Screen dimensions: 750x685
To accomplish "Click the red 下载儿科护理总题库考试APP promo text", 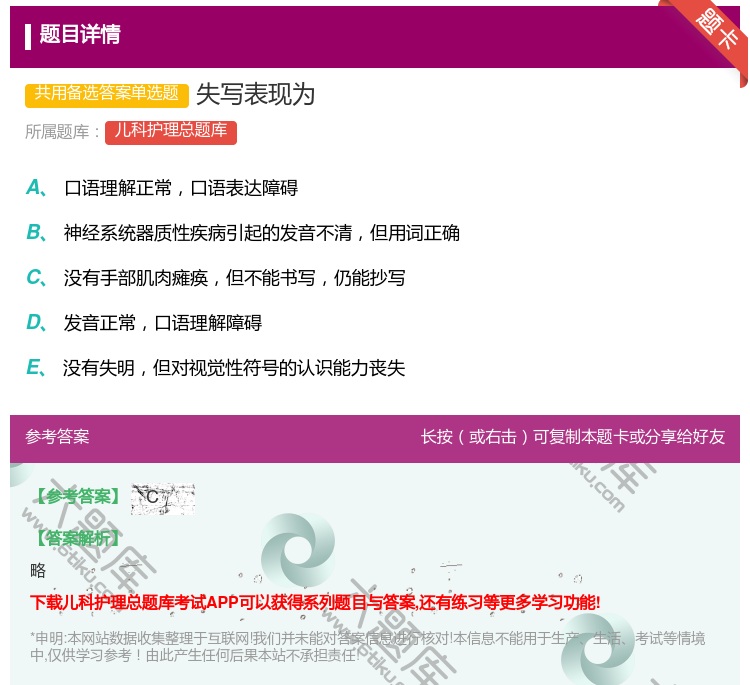I will click(x=315, y=602).
